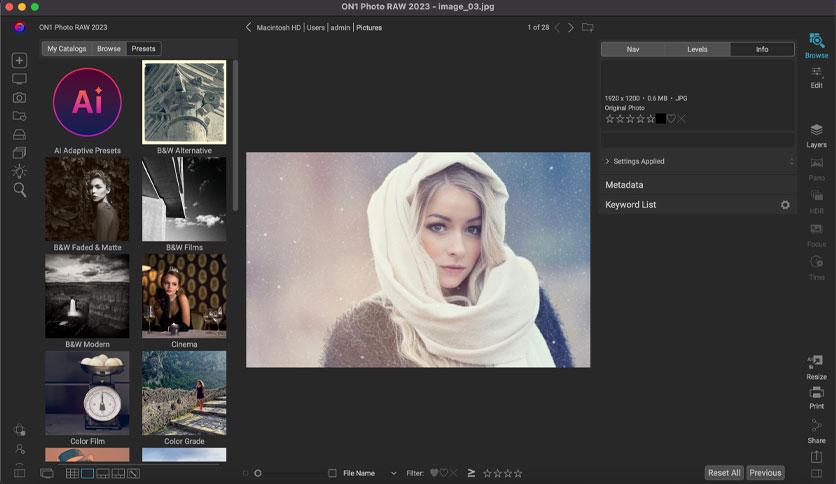Image resolution: width=836 pixels, height=484 pixels.
Task: Switch to Browse tab in left panel
Action: point(109,49)
